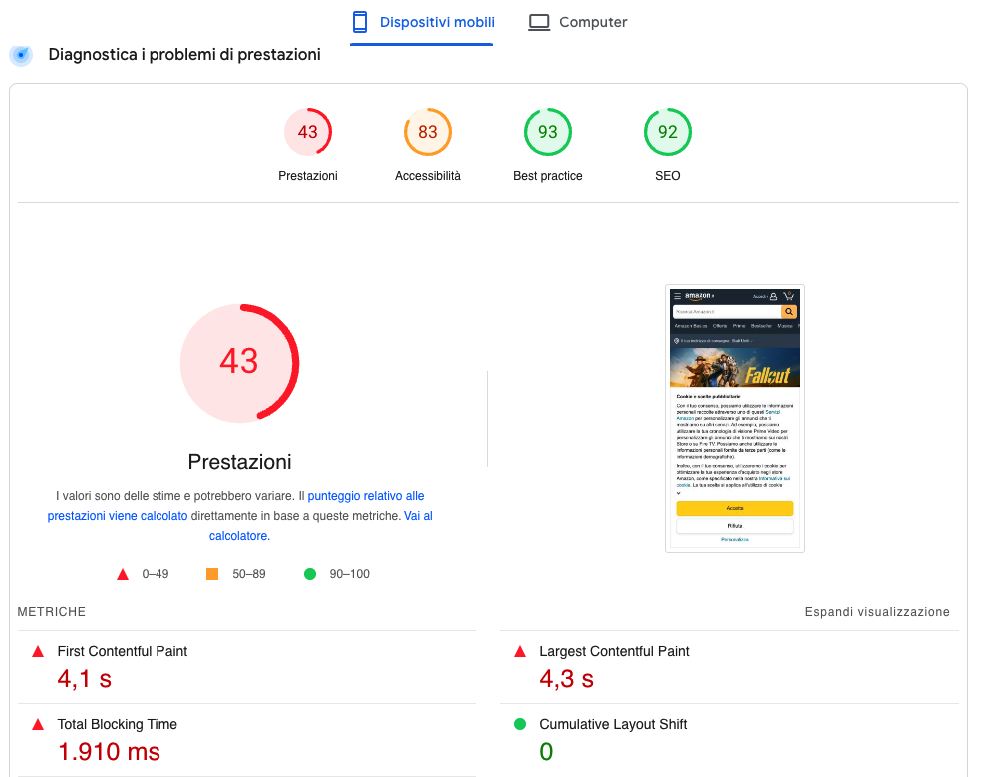Open the Amazon page screenshot thumbnail
This screenshot has height=777, width=984.
coord(735,419)
